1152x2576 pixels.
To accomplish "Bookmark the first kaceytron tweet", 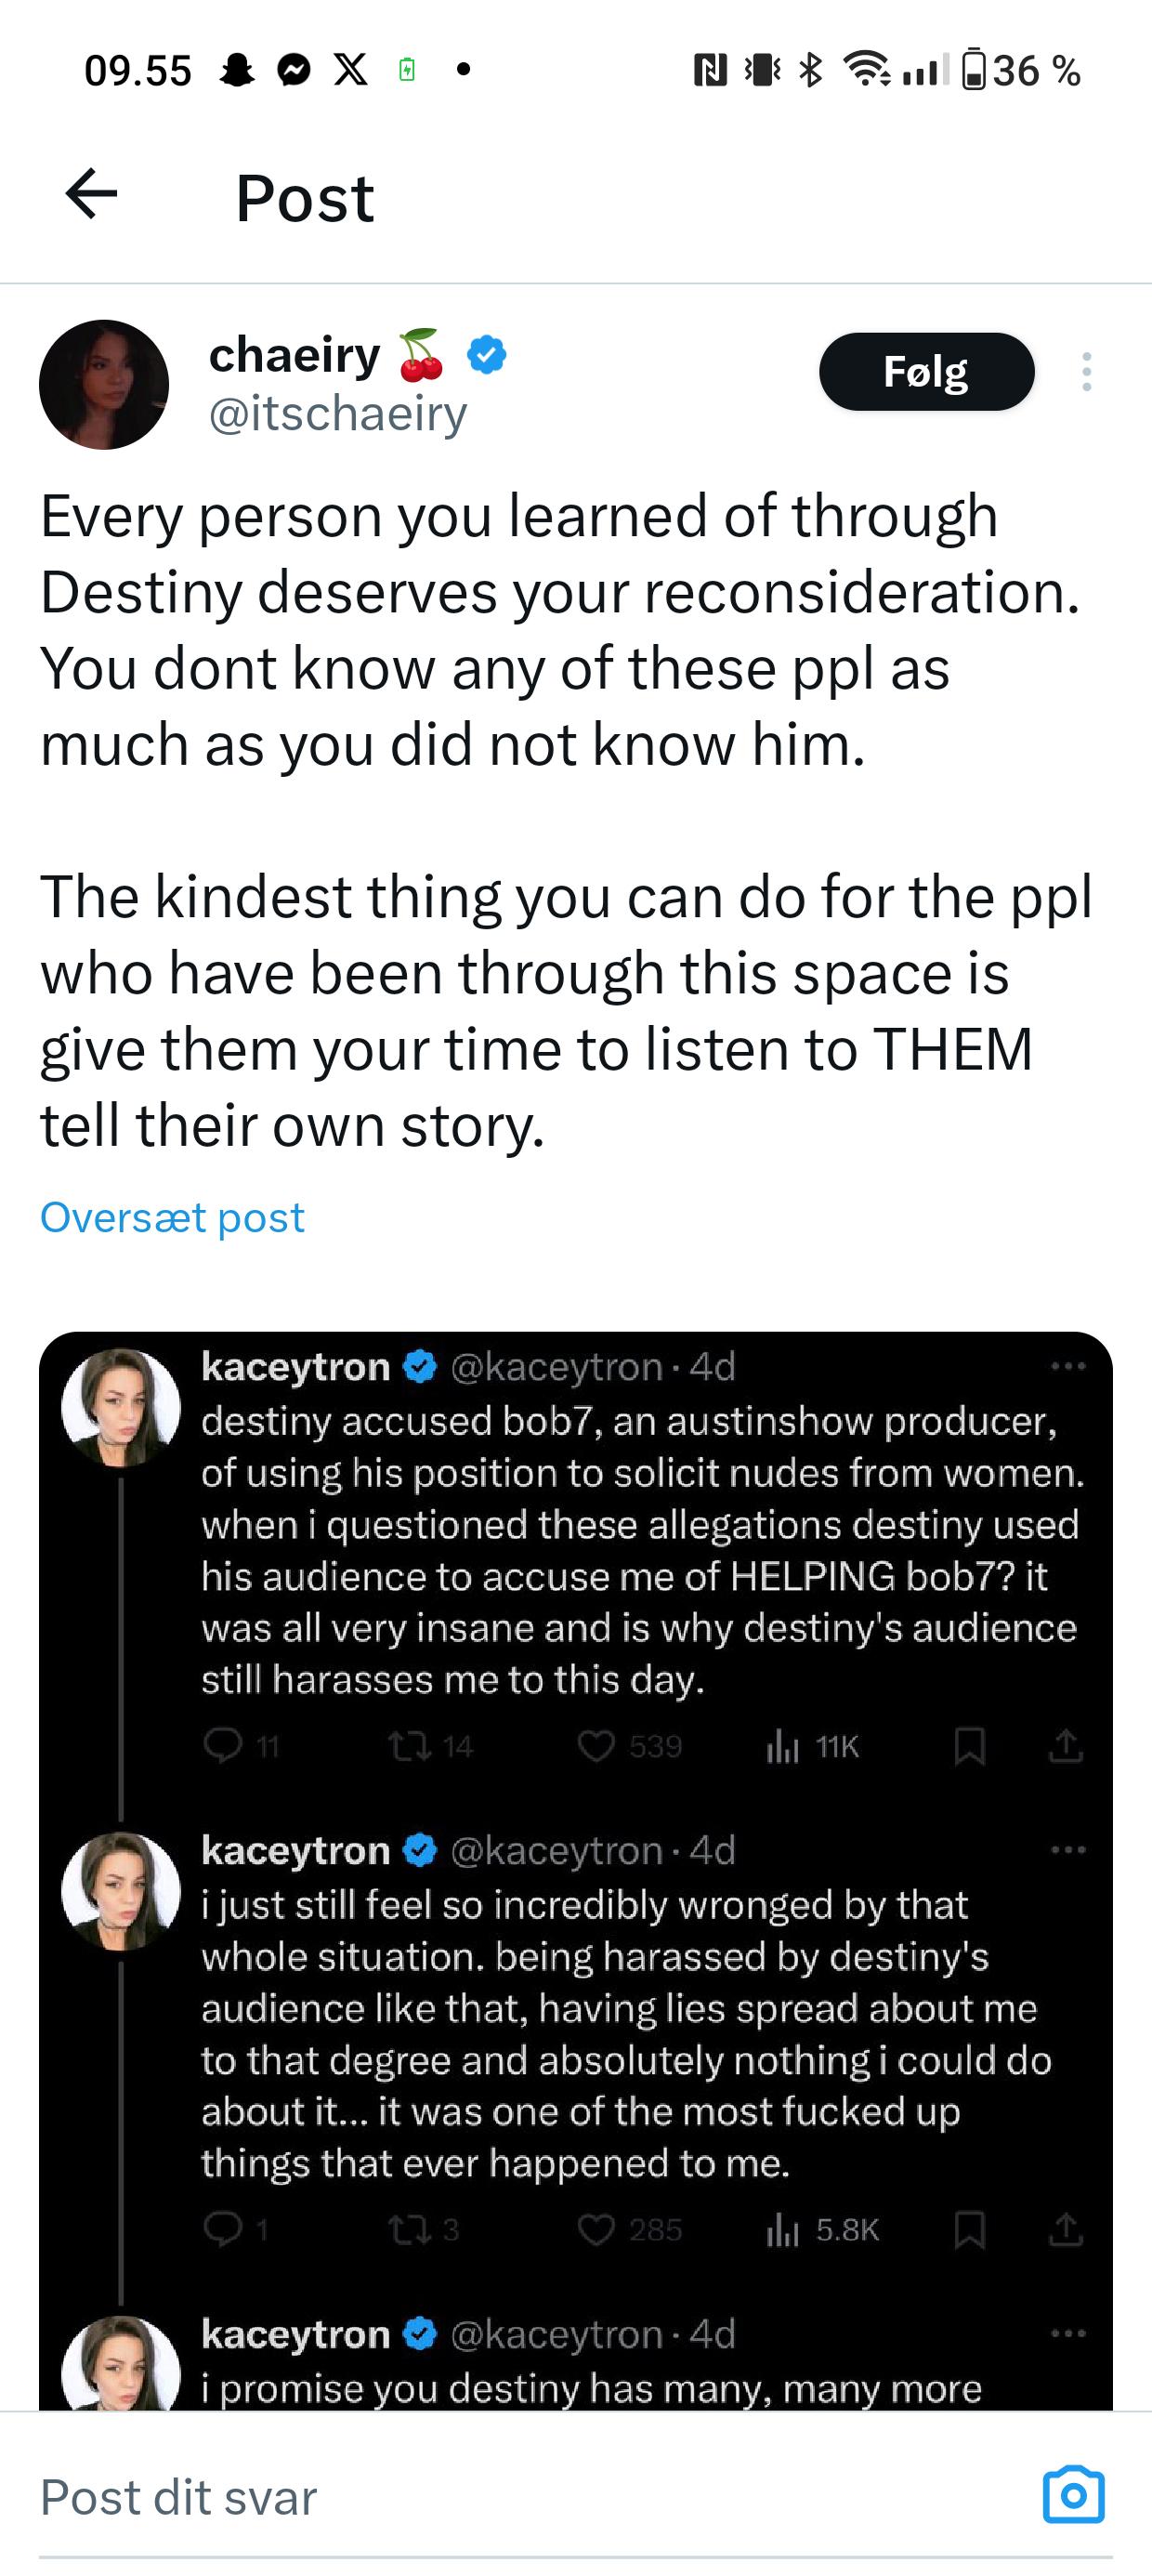I will [x=969, y=1746].
